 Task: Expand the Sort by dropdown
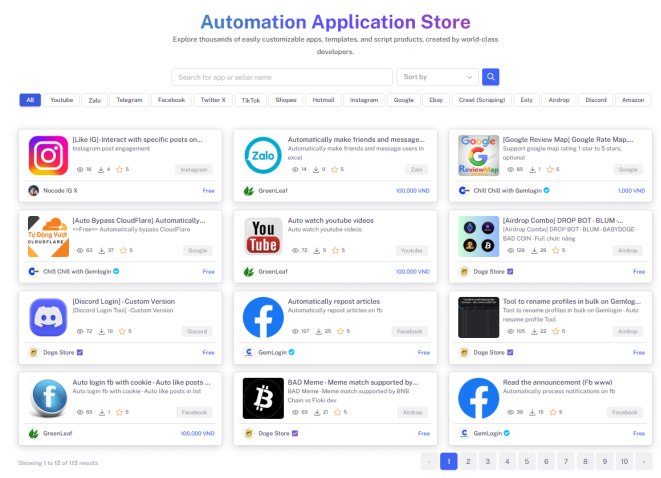pos(437,77)
